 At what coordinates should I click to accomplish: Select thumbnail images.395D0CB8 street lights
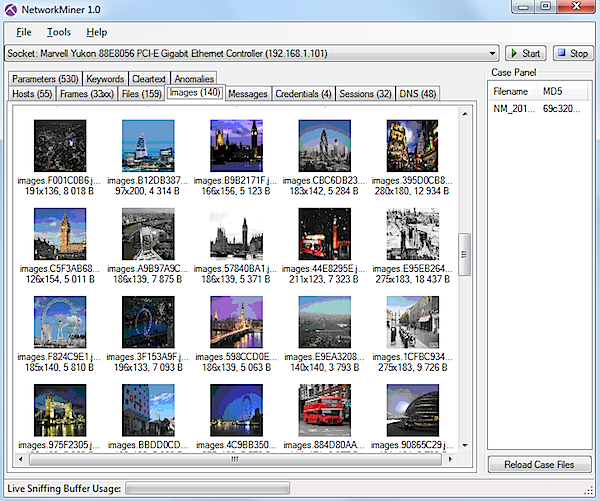click(412, 146)
